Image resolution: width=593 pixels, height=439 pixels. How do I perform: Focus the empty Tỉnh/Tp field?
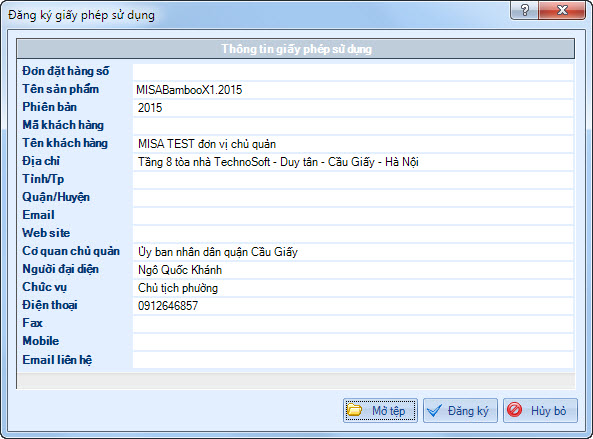(353, 180)
